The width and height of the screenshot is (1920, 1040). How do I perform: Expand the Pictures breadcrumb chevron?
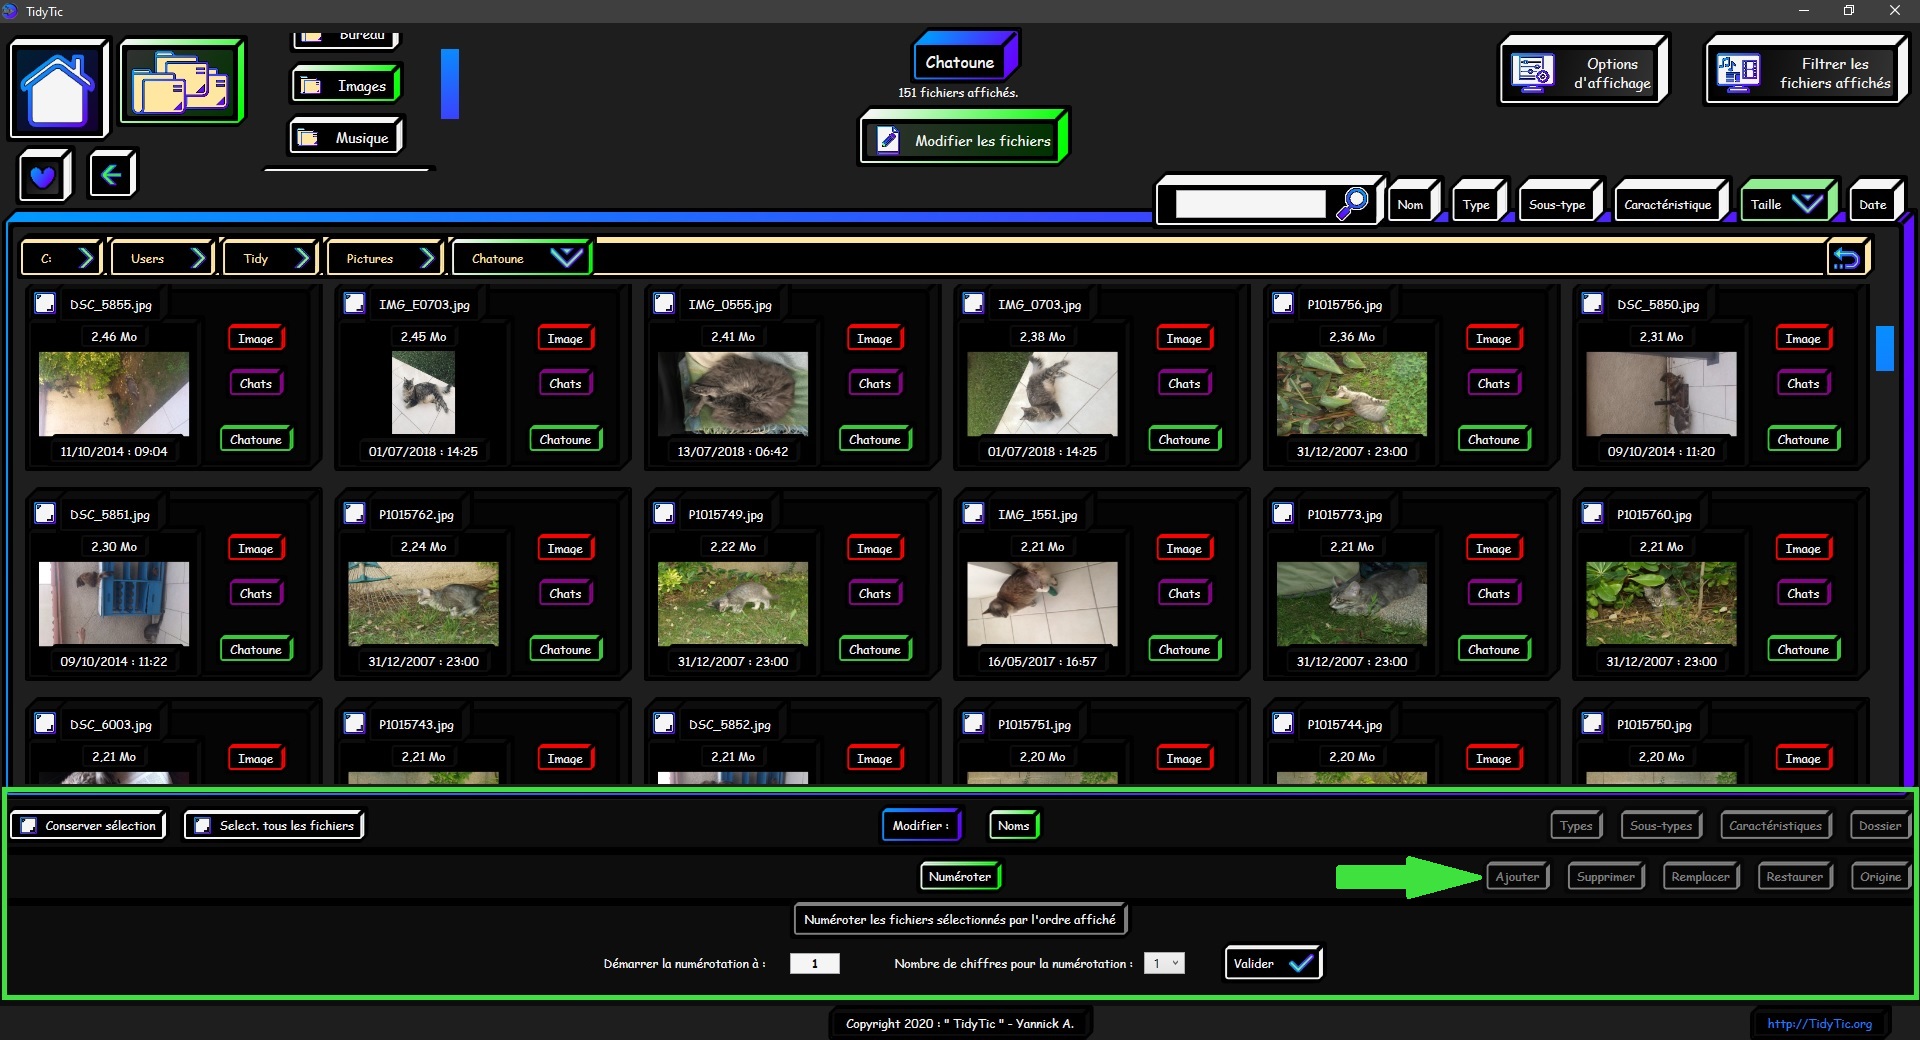[427, 258]
